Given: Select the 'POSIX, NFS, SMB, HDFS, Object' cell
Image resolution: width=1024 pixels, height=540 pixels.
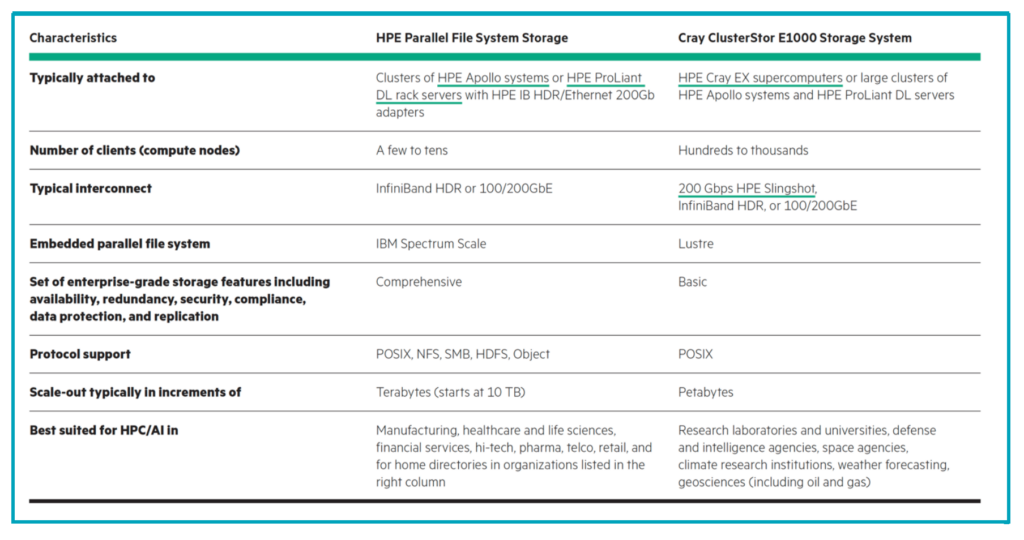Looking at the screenshot, I should (x=463, y=355).
